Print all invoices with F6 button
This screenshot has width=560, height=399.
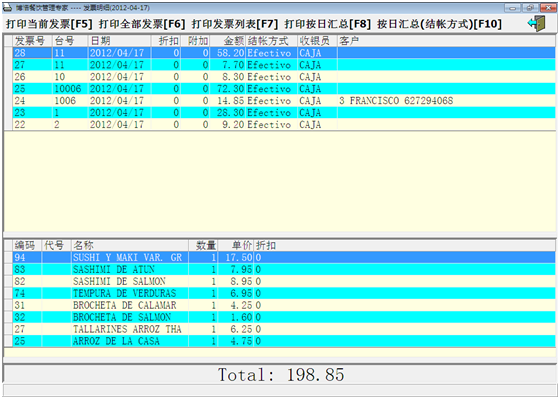coord(142,24)
